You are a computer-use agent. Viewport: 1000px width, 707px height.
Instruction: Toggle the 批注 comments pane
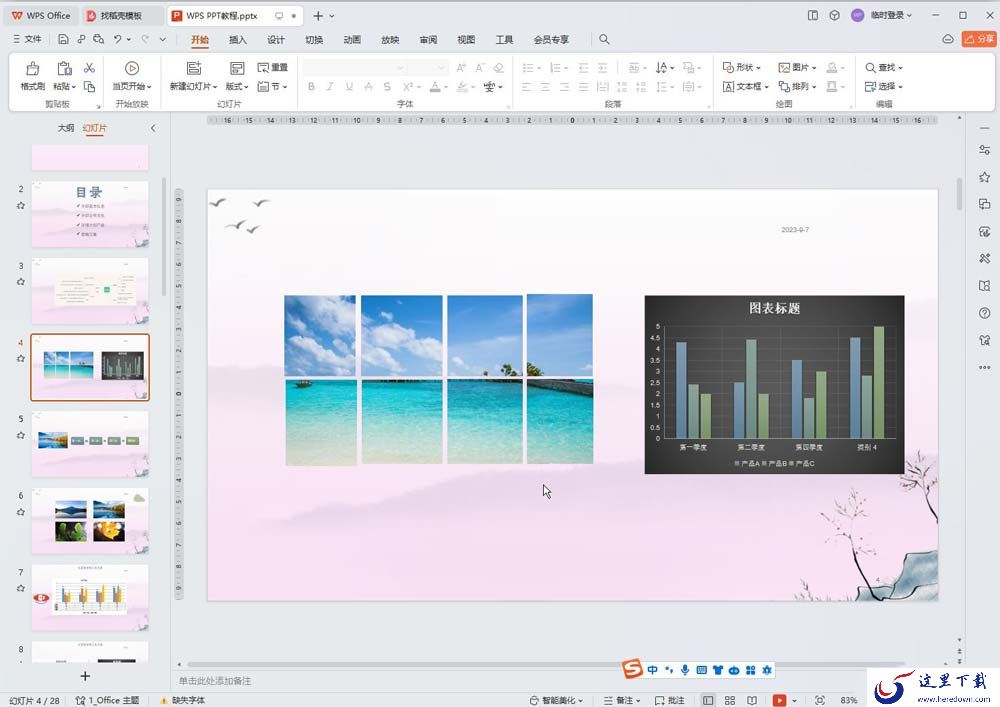tap(670, 700)
